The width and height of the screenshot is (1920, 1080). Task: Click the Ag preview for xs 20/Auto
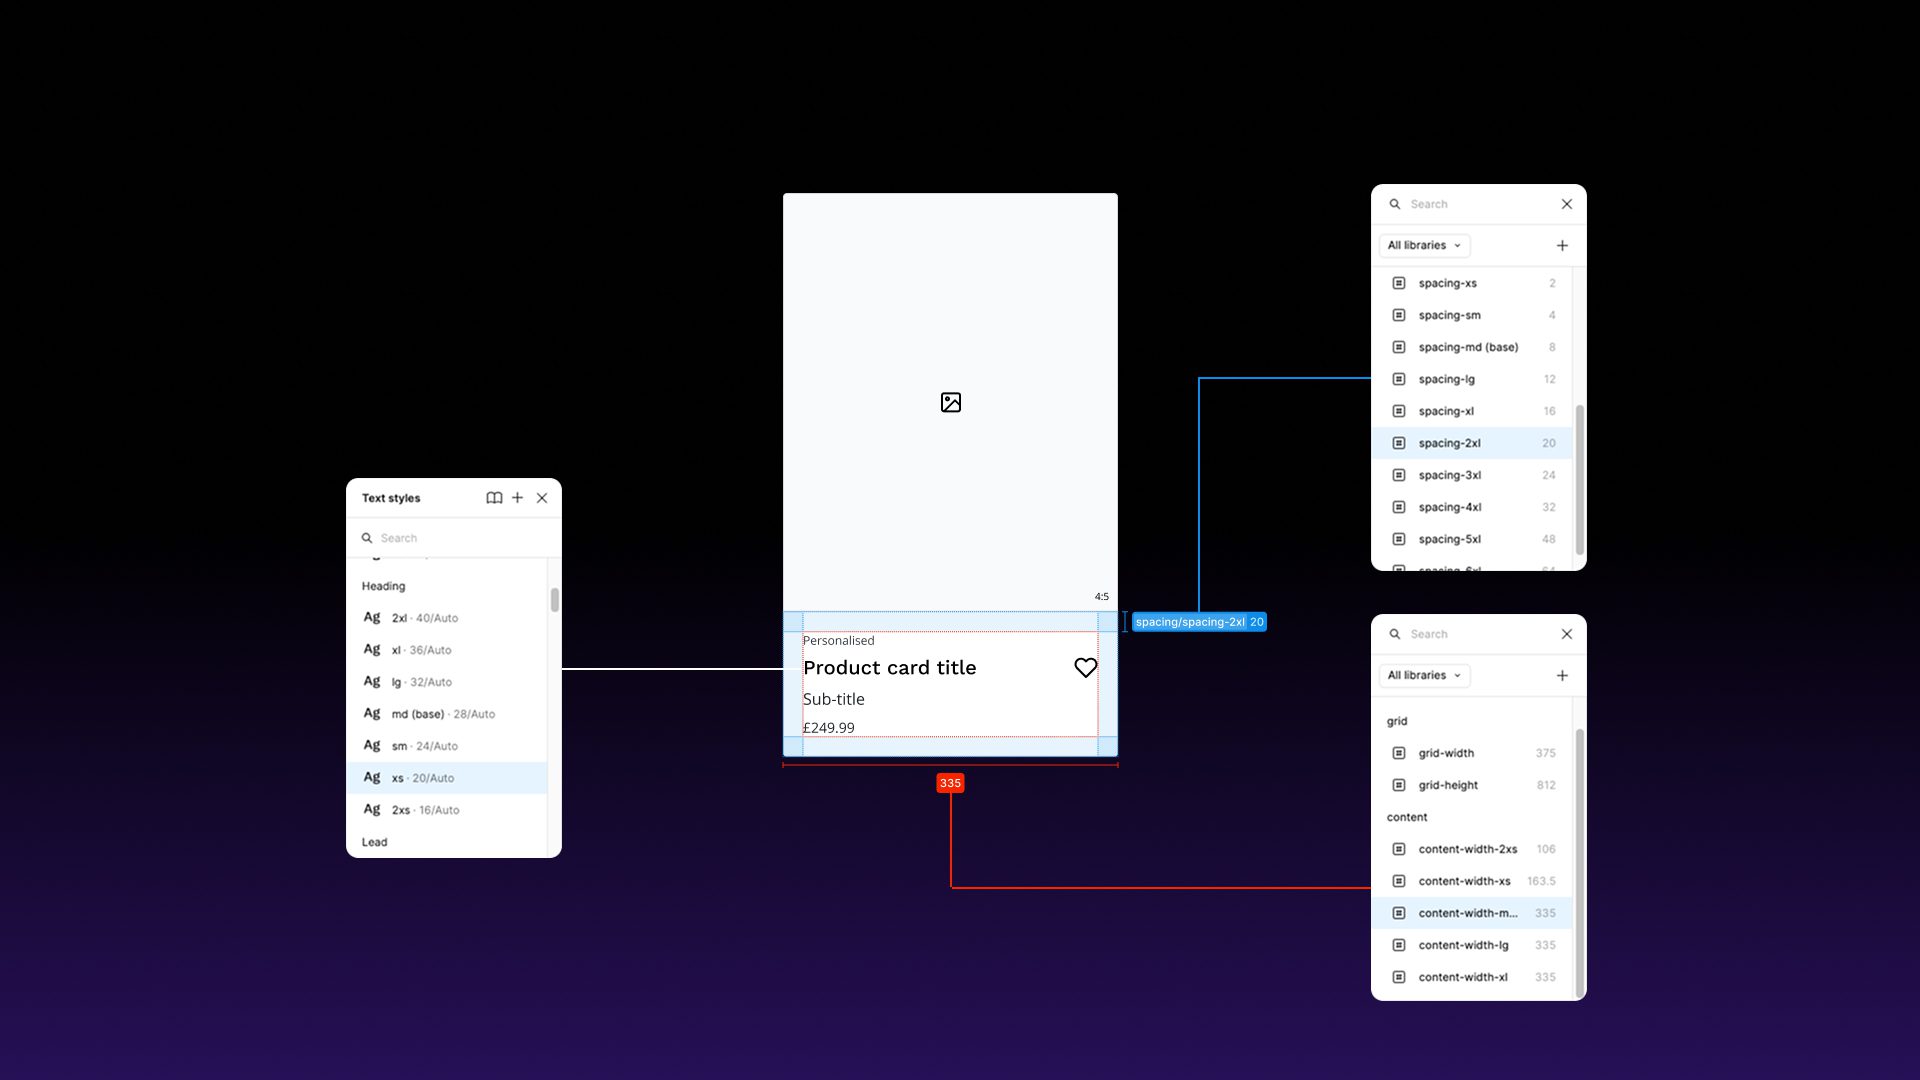[x=372, y=777]
